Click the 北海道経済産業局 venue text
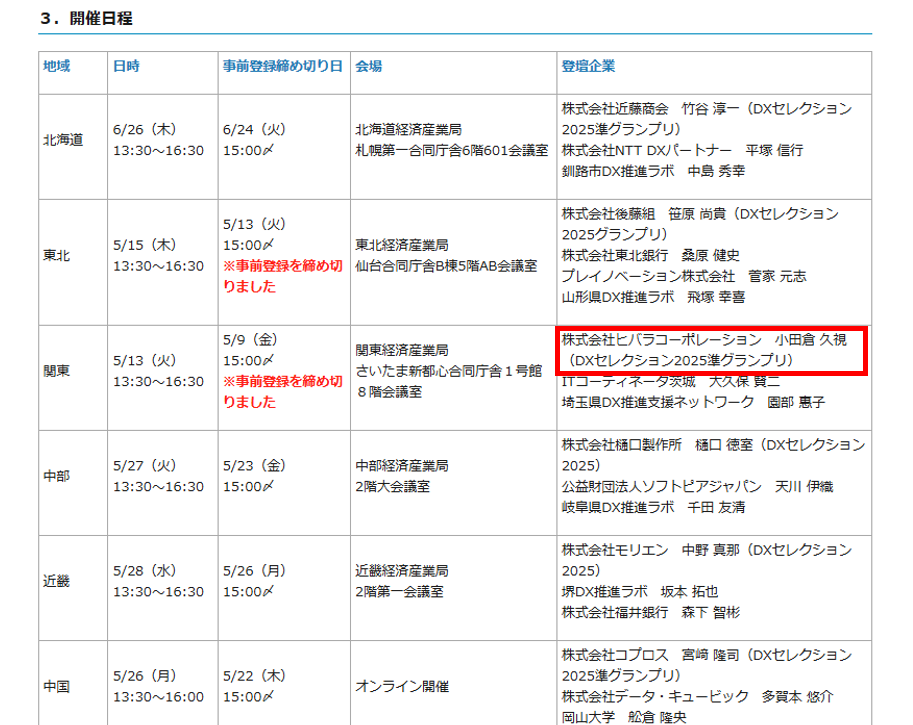This screenshot has height=725, width=913. pyautogui.click(x=409, y=129)
